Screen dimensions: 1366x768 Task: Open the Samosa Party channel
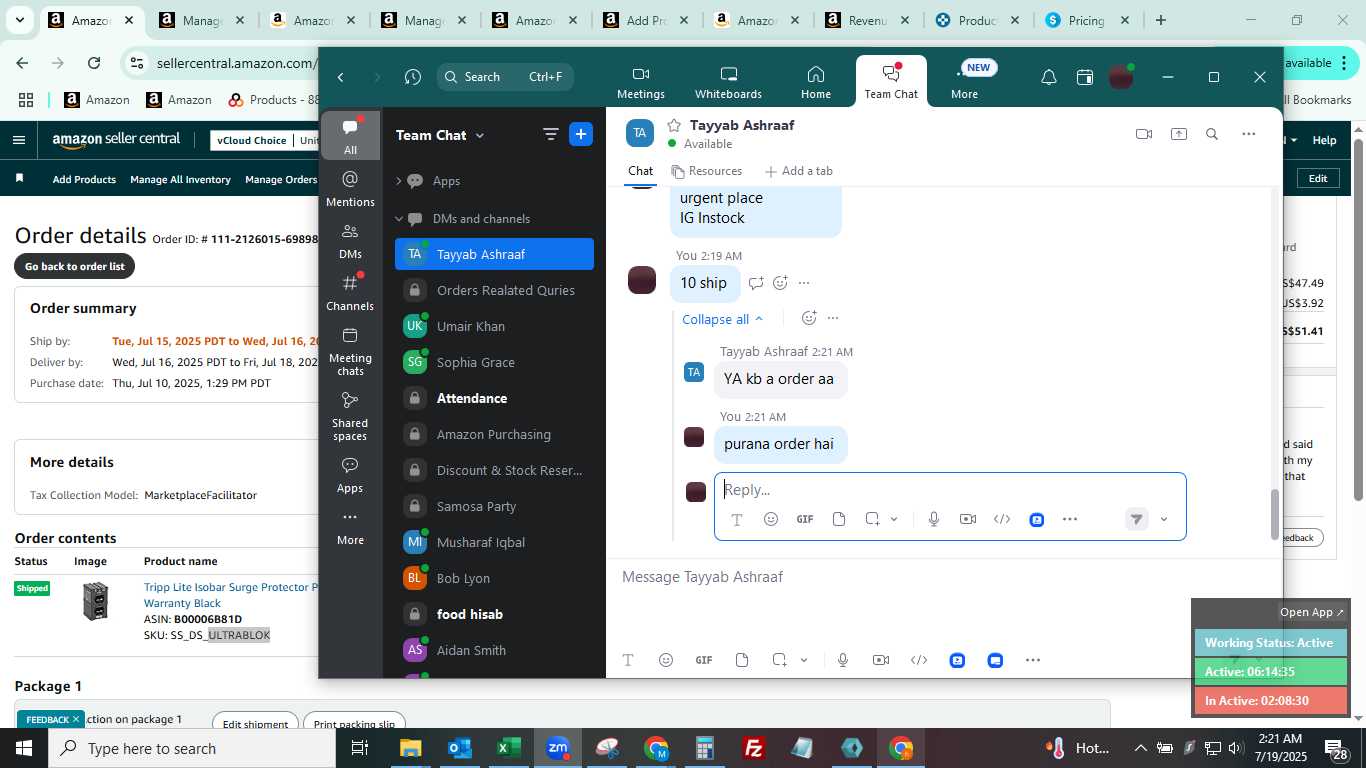[494, 506]
